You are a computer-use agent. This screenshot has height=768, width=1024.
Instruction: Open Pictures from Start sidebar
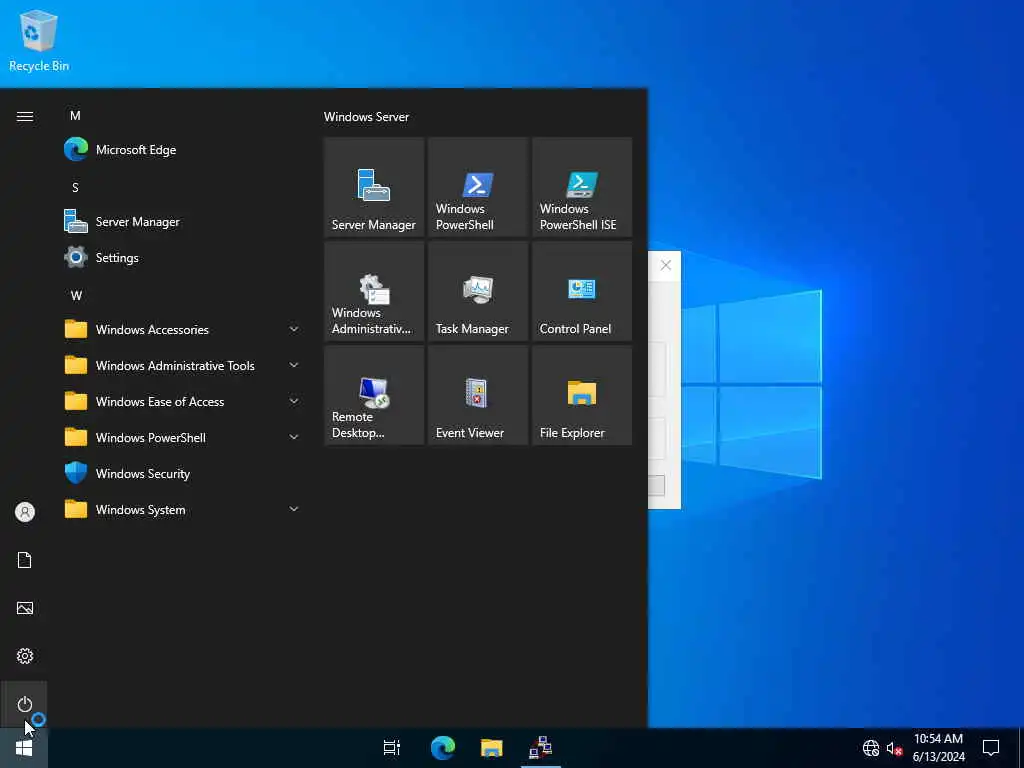tap(24, 608)
